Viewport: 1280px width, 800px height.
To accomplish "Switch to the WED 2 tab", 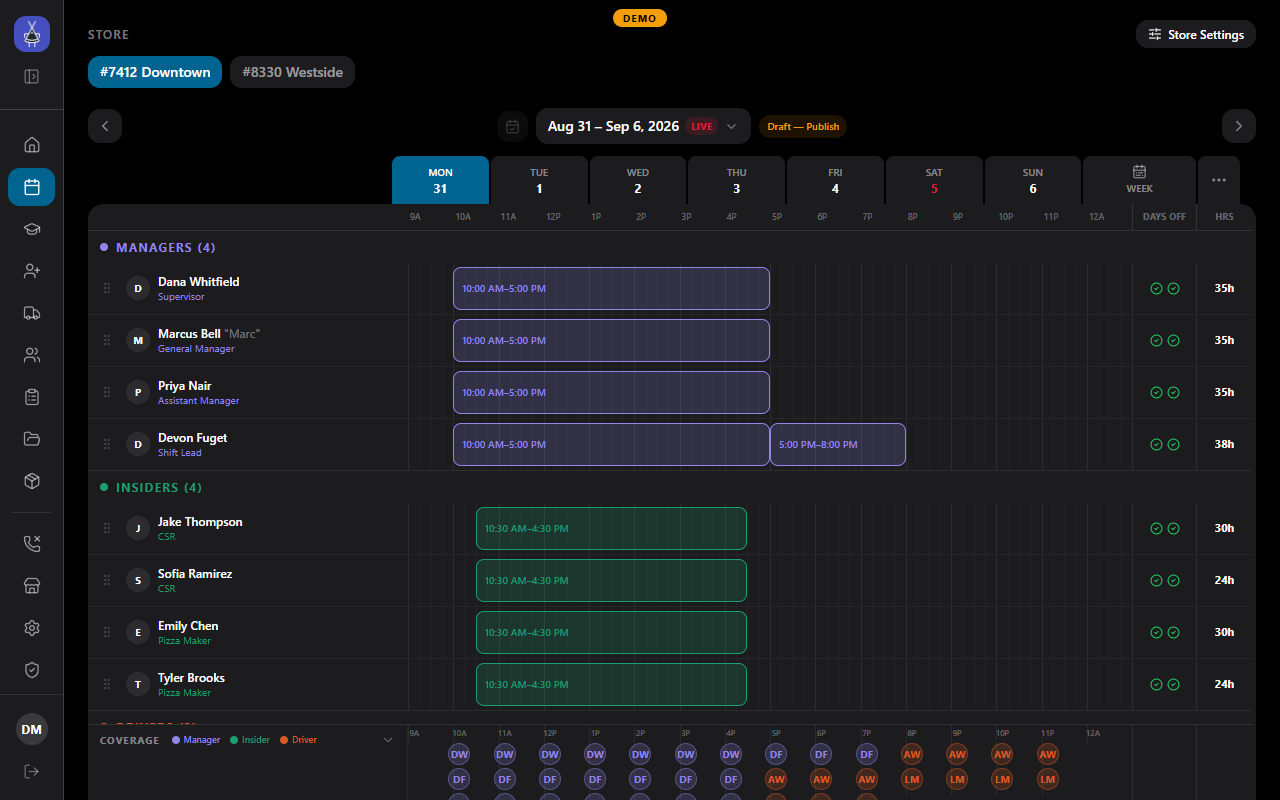I will pyautogui.click(x=638, y=180).
